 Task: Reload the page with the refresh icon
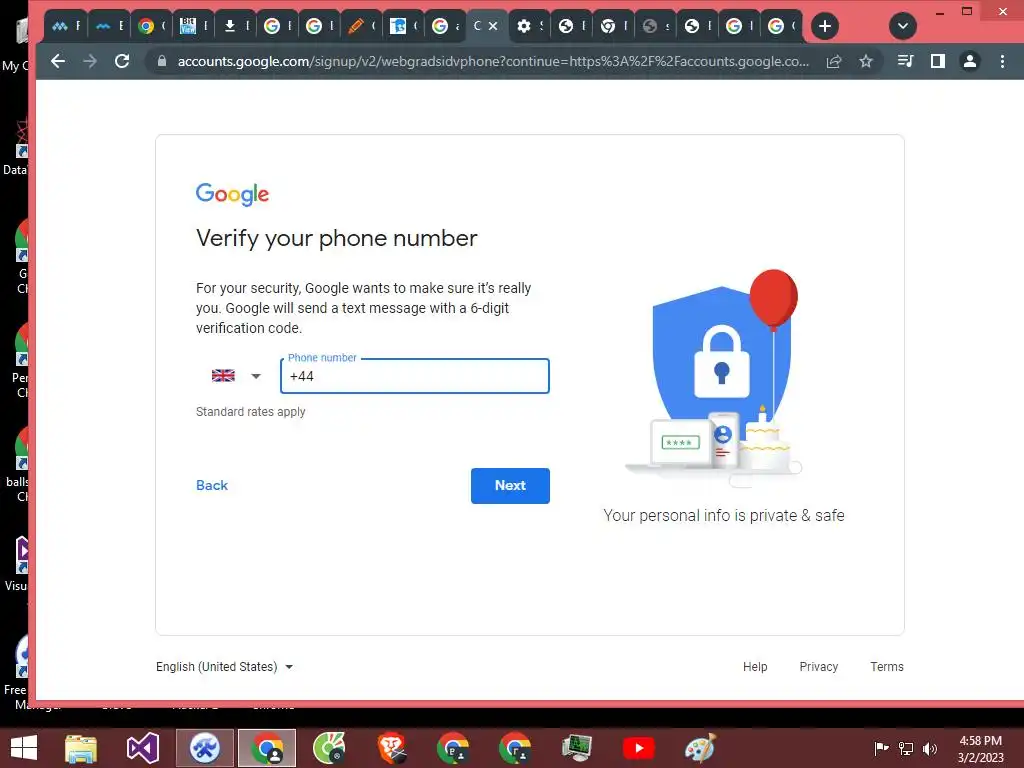pos(121,61)
